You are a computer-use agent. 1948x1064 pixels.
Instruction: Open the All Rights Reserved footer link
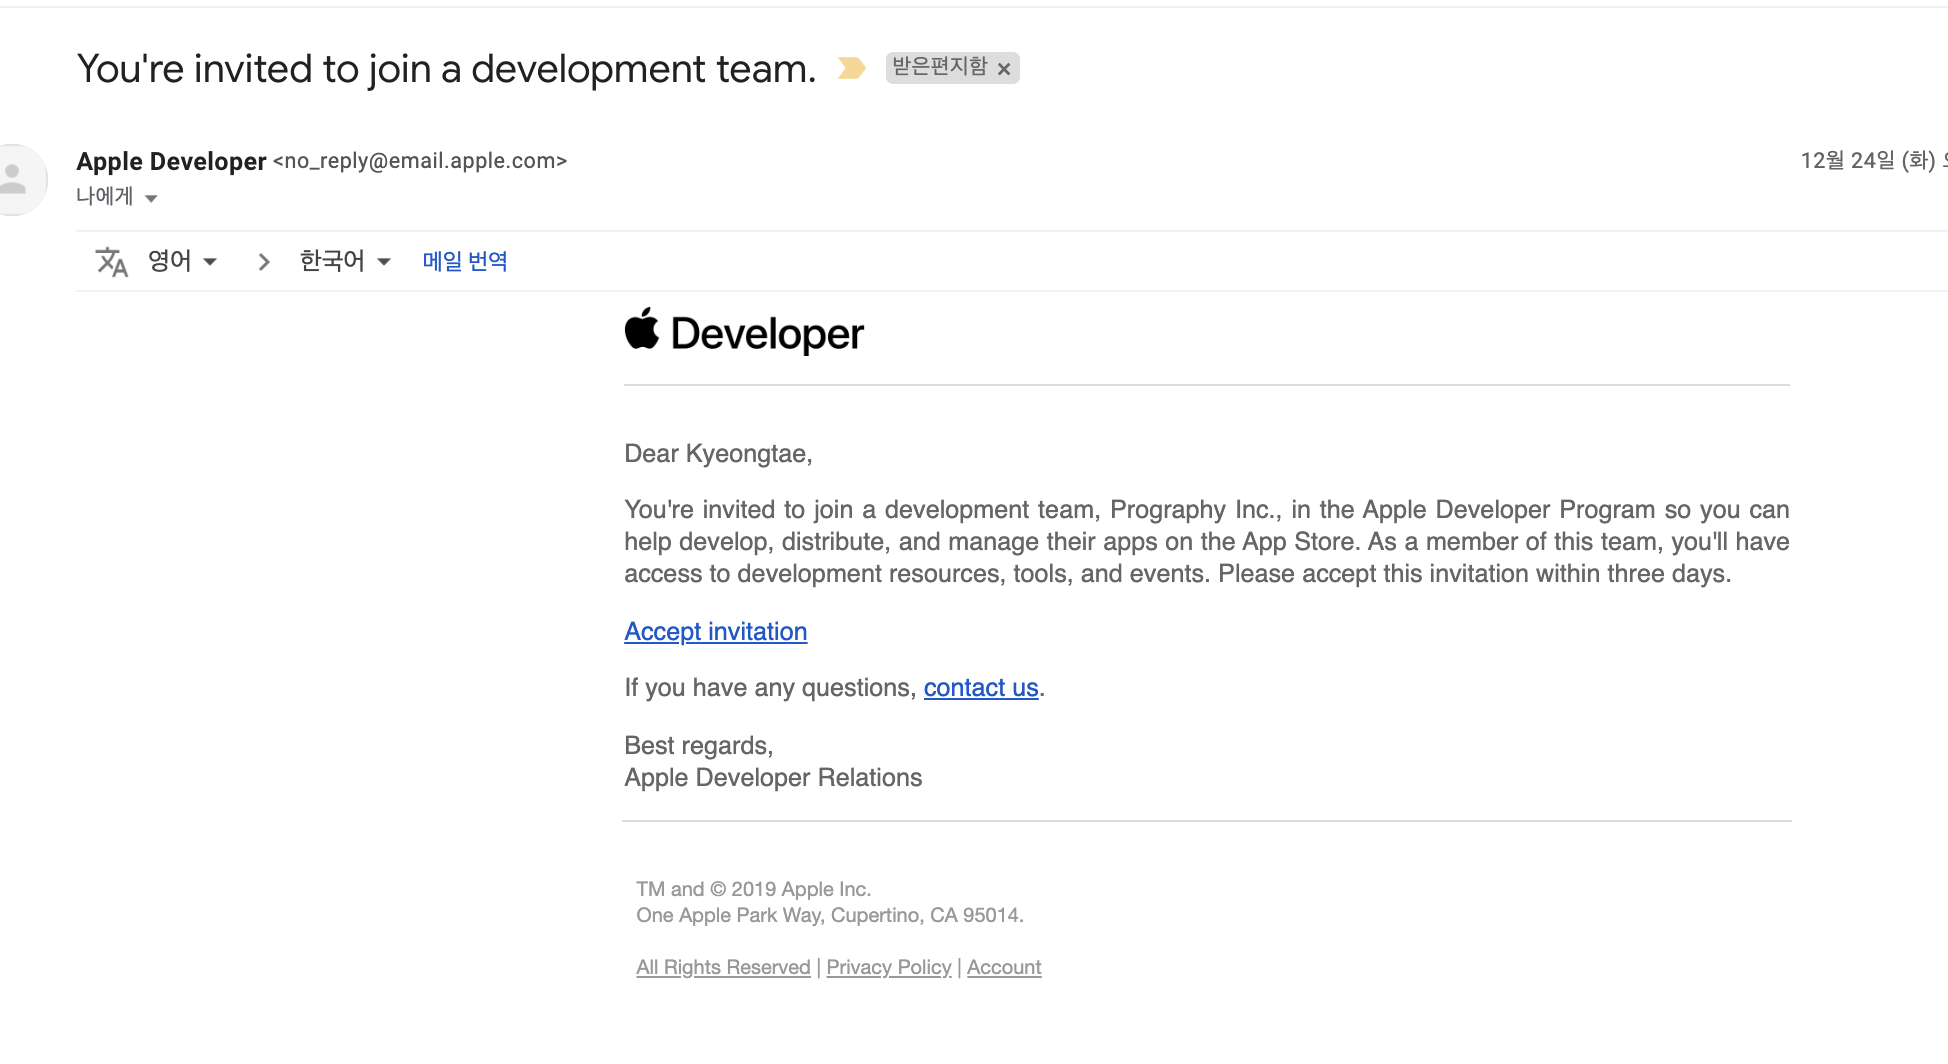(x=723, y=967)
